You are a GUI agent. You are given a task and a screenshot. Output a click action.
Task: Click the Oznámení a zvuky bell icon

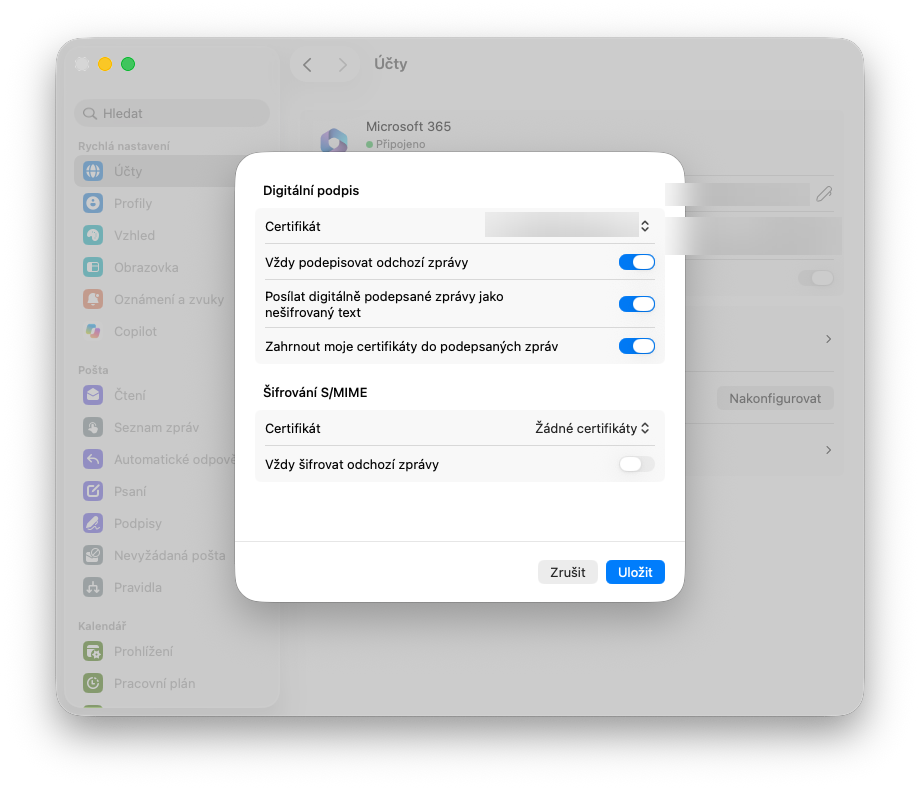pyautogui.click(x=93, y=299)
